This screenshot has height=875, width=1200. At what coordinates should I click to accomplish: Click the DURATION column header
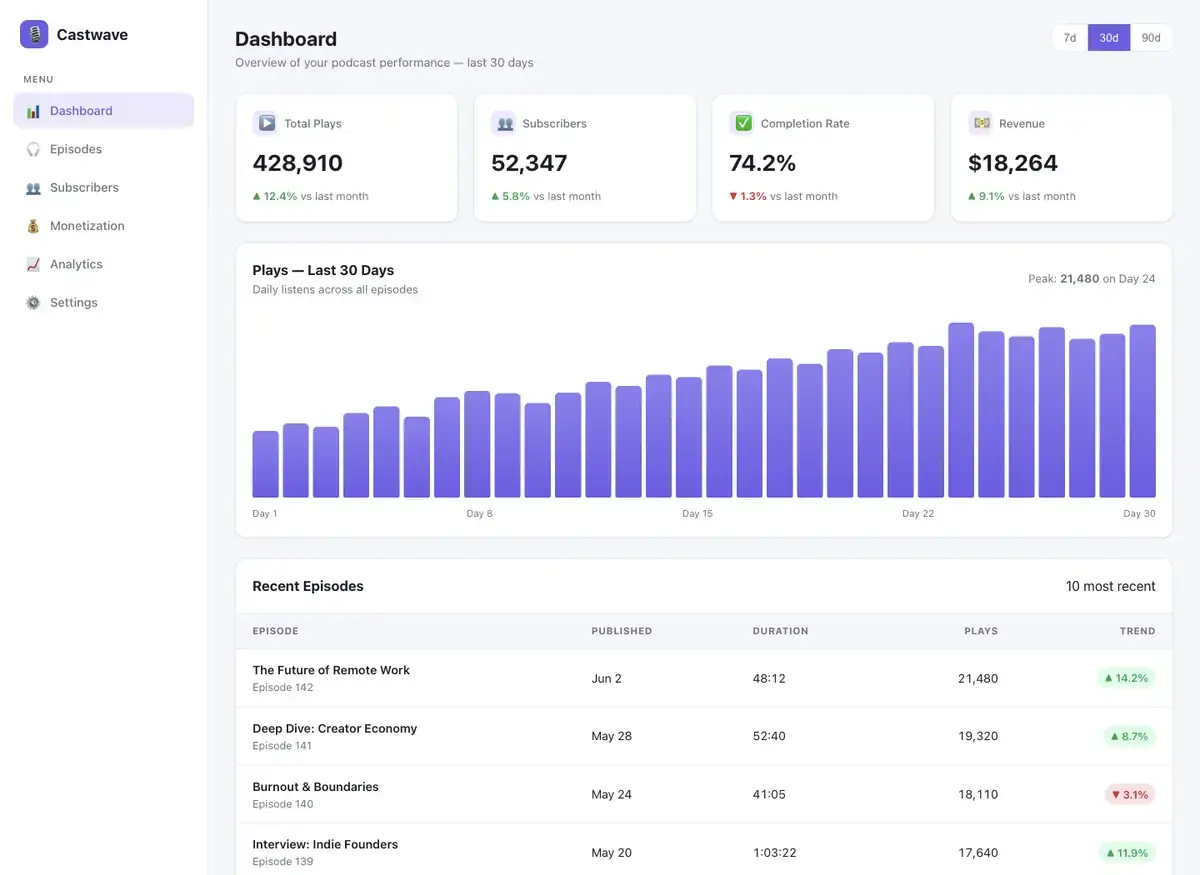click(781, 631)
